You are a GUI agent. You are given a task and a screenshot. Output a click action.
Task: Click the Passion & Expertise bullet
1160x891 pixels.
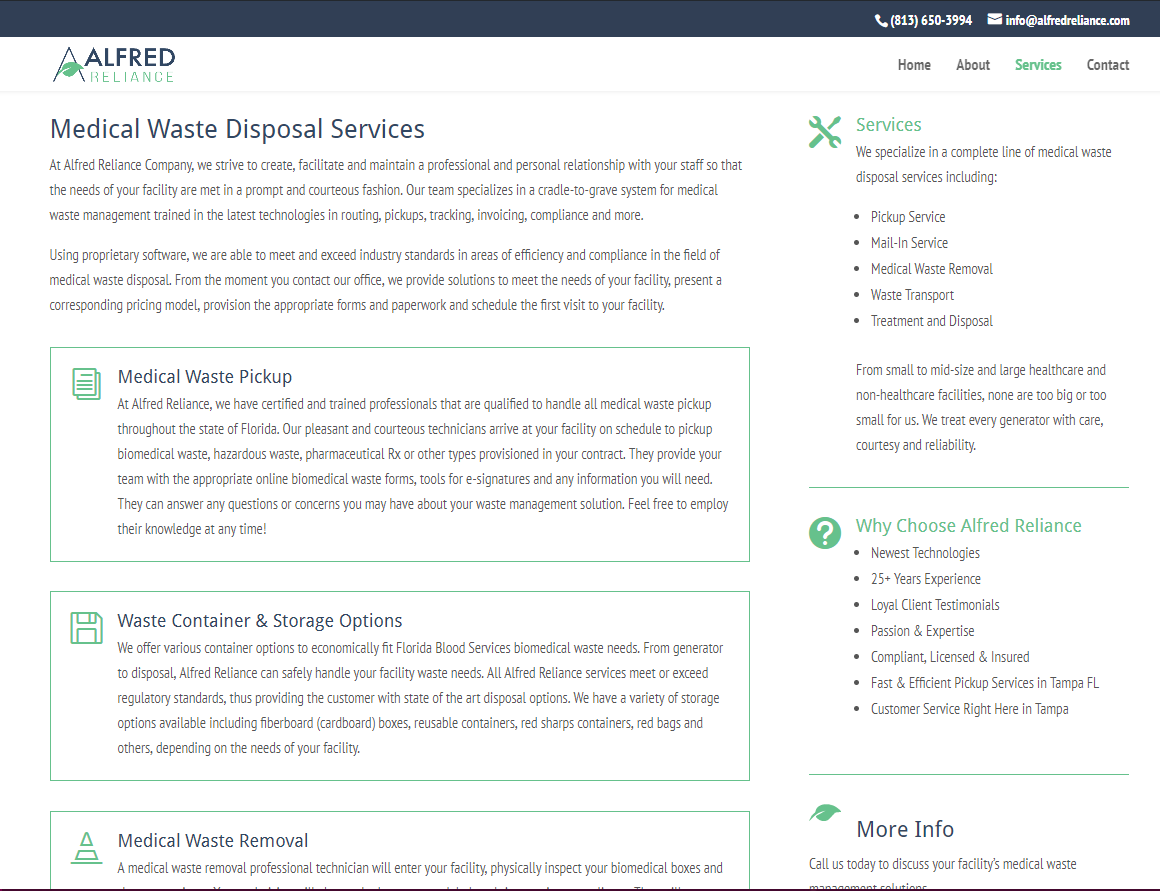[x=923, y=631]
